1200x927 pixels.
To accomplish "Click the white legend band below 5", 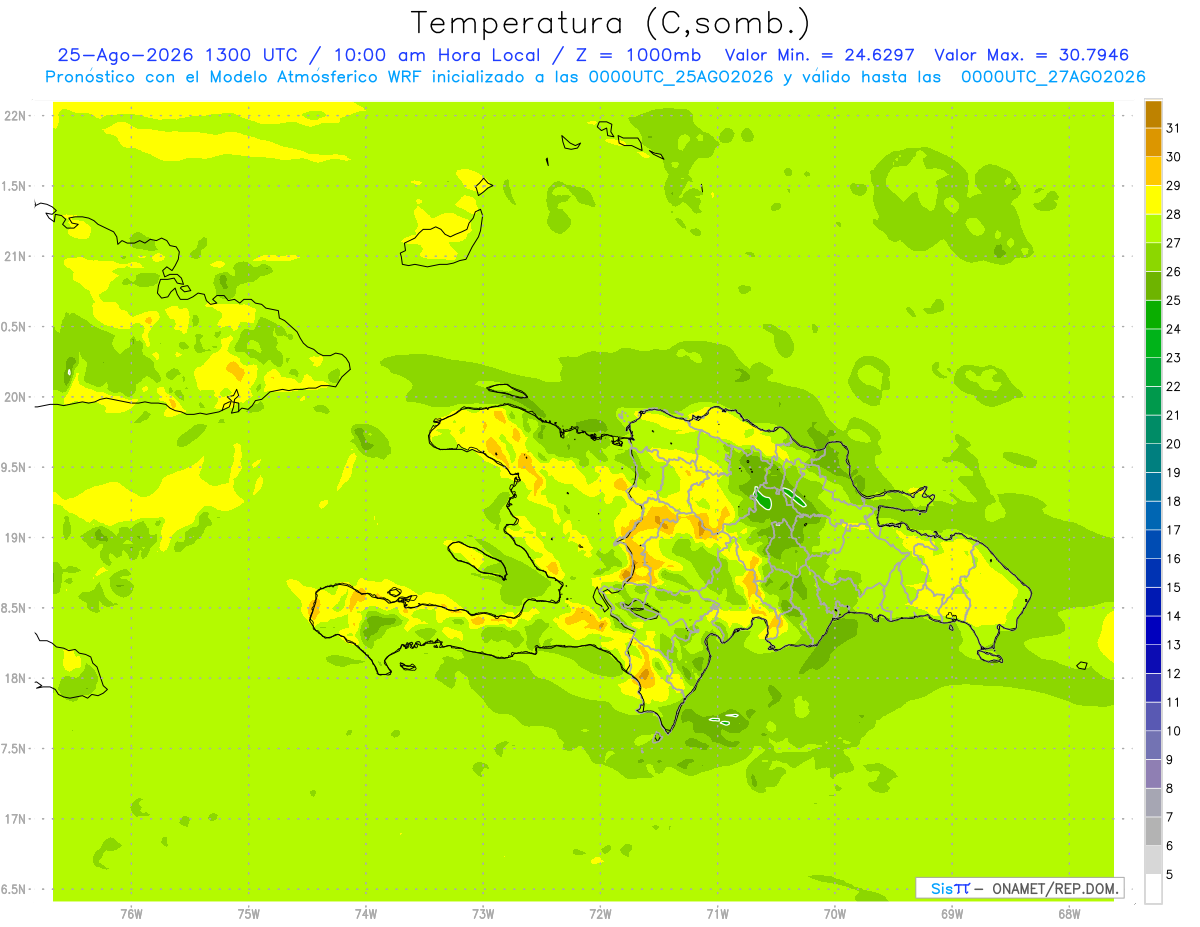I will pos(1153,889).
